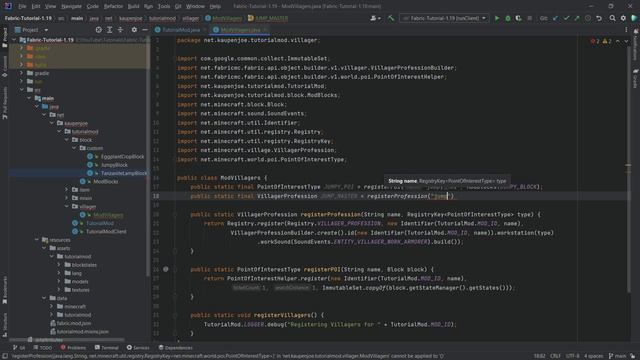Click the Project panel horizontal scrollbar

click(x=67, y=340)
